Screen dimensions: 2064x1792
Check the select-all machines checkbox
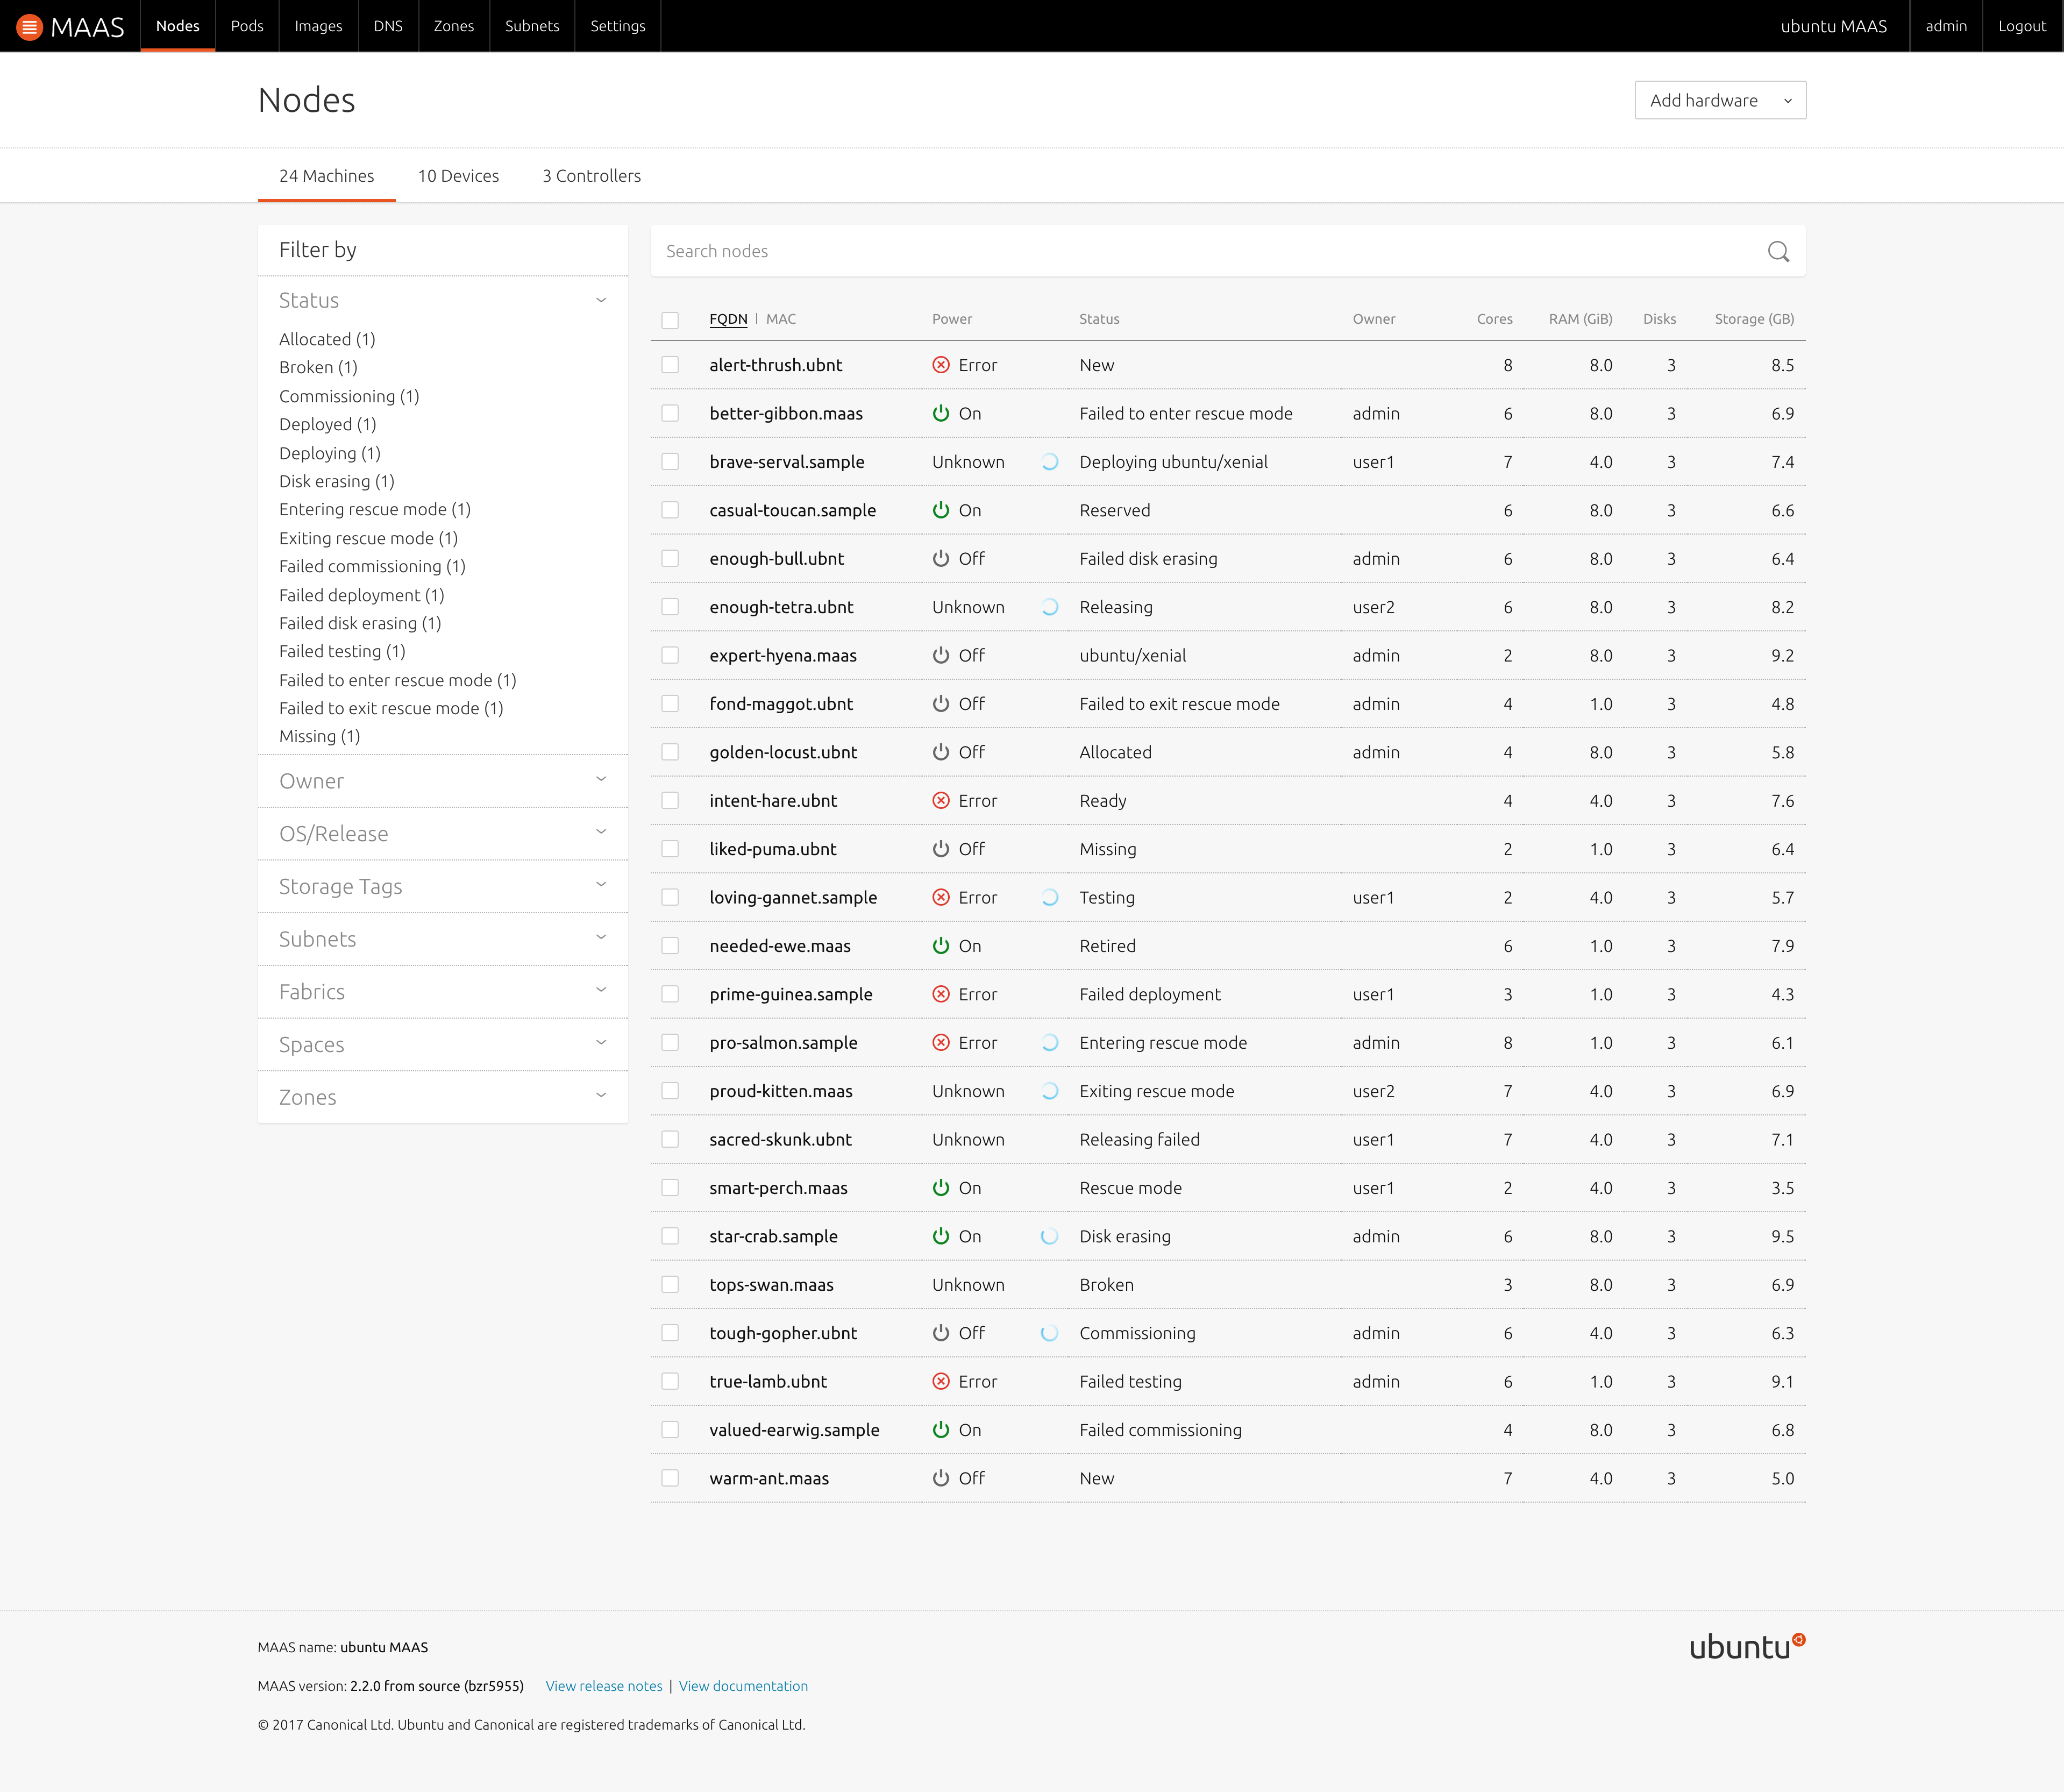[670, 320]
